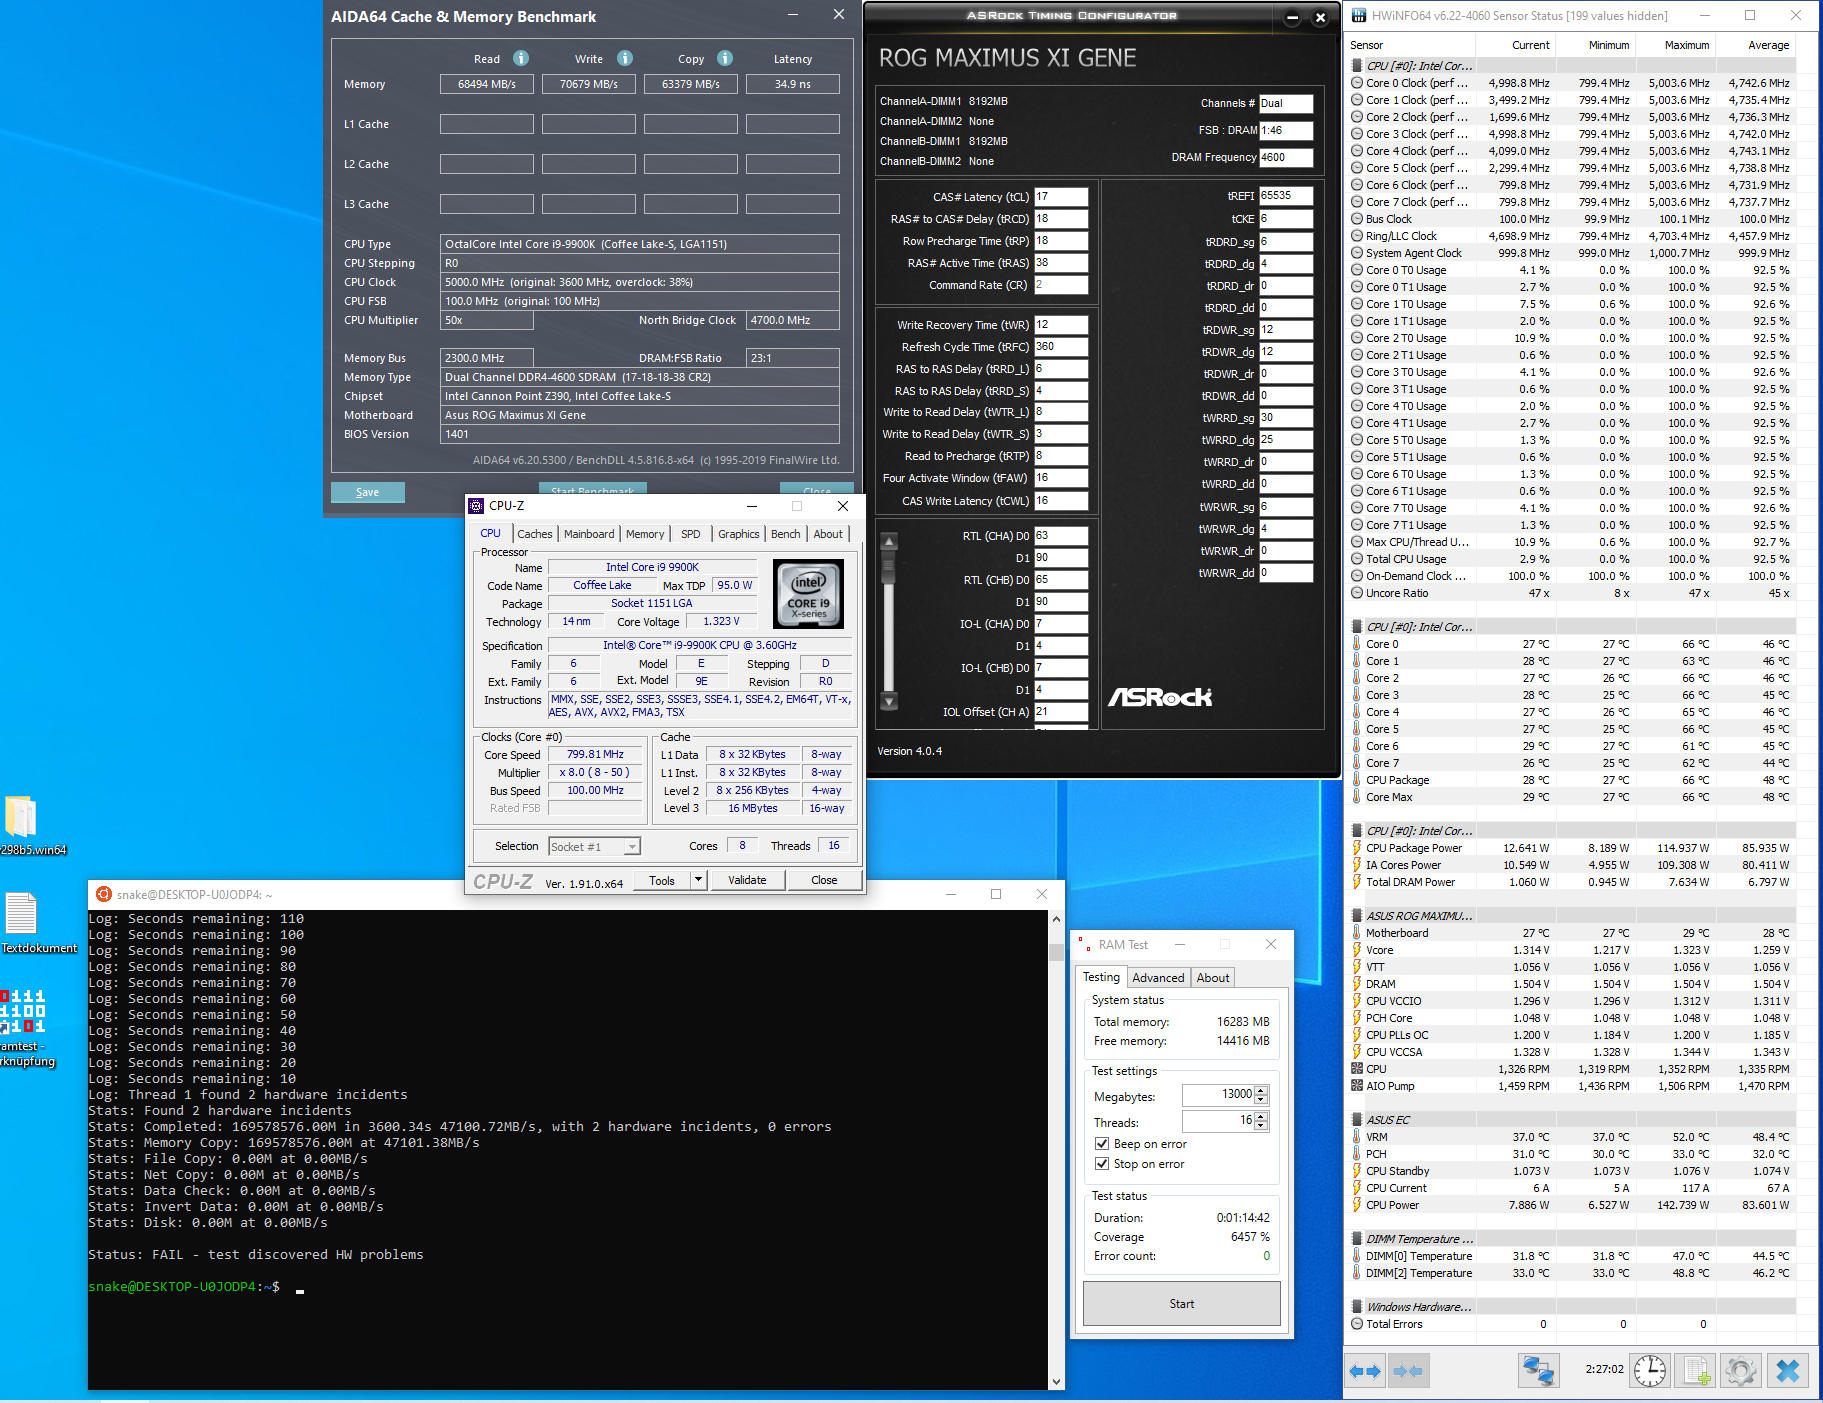Open the Tools dropdown arrow in CPU-Z
Viewport: 1823px width, 1403px height.
(x=699, y=880)
